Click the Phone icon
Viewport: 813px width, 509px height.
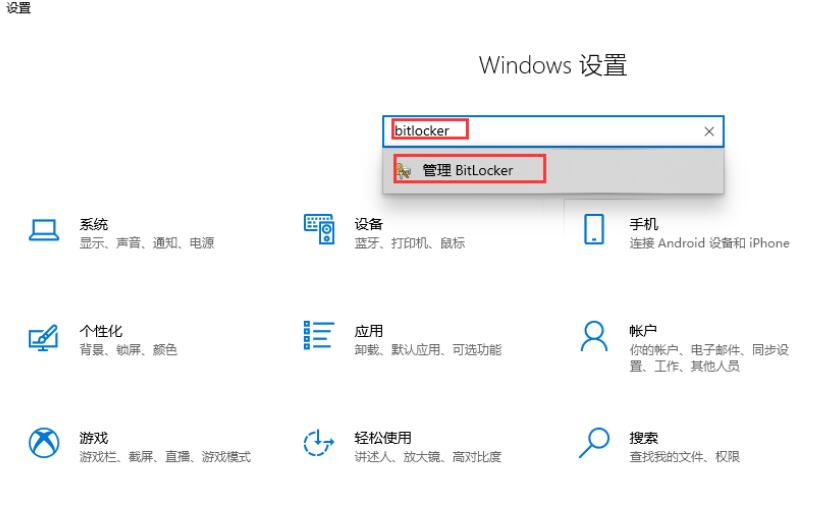point(594,229)
